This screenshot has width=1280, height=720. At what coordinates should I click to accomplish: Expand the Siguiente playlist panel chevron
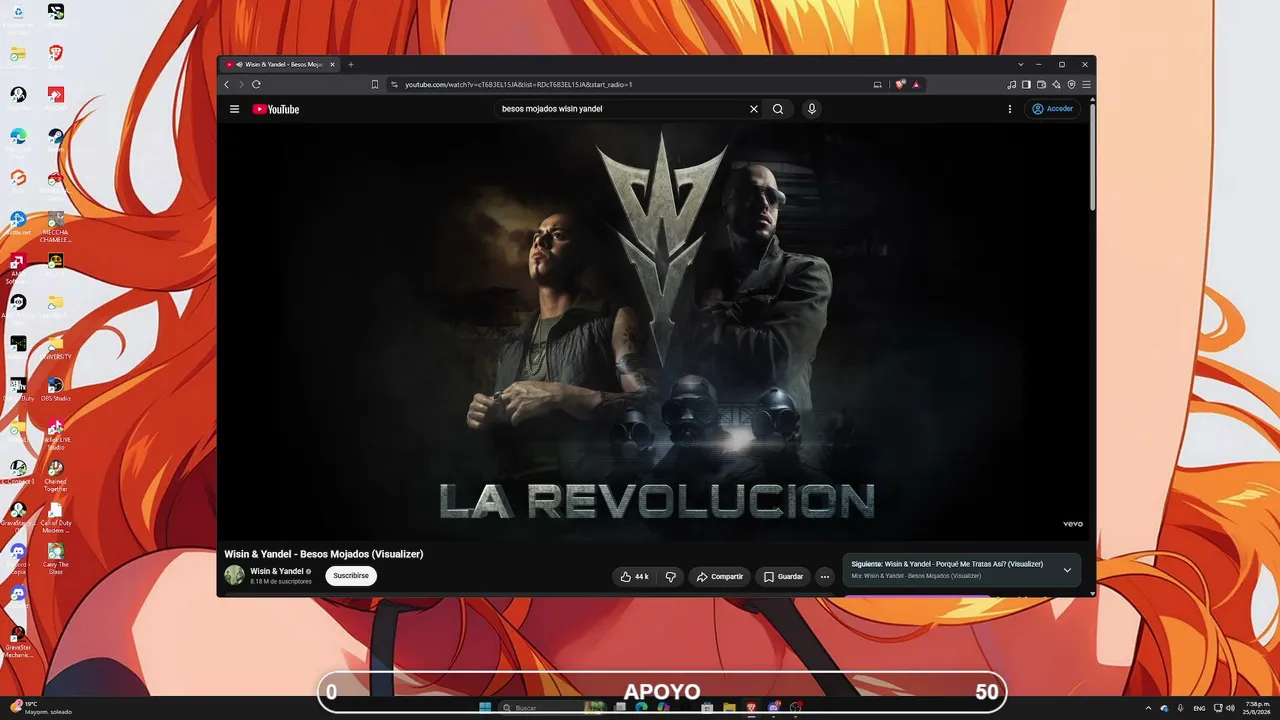tap(1067, 570)
